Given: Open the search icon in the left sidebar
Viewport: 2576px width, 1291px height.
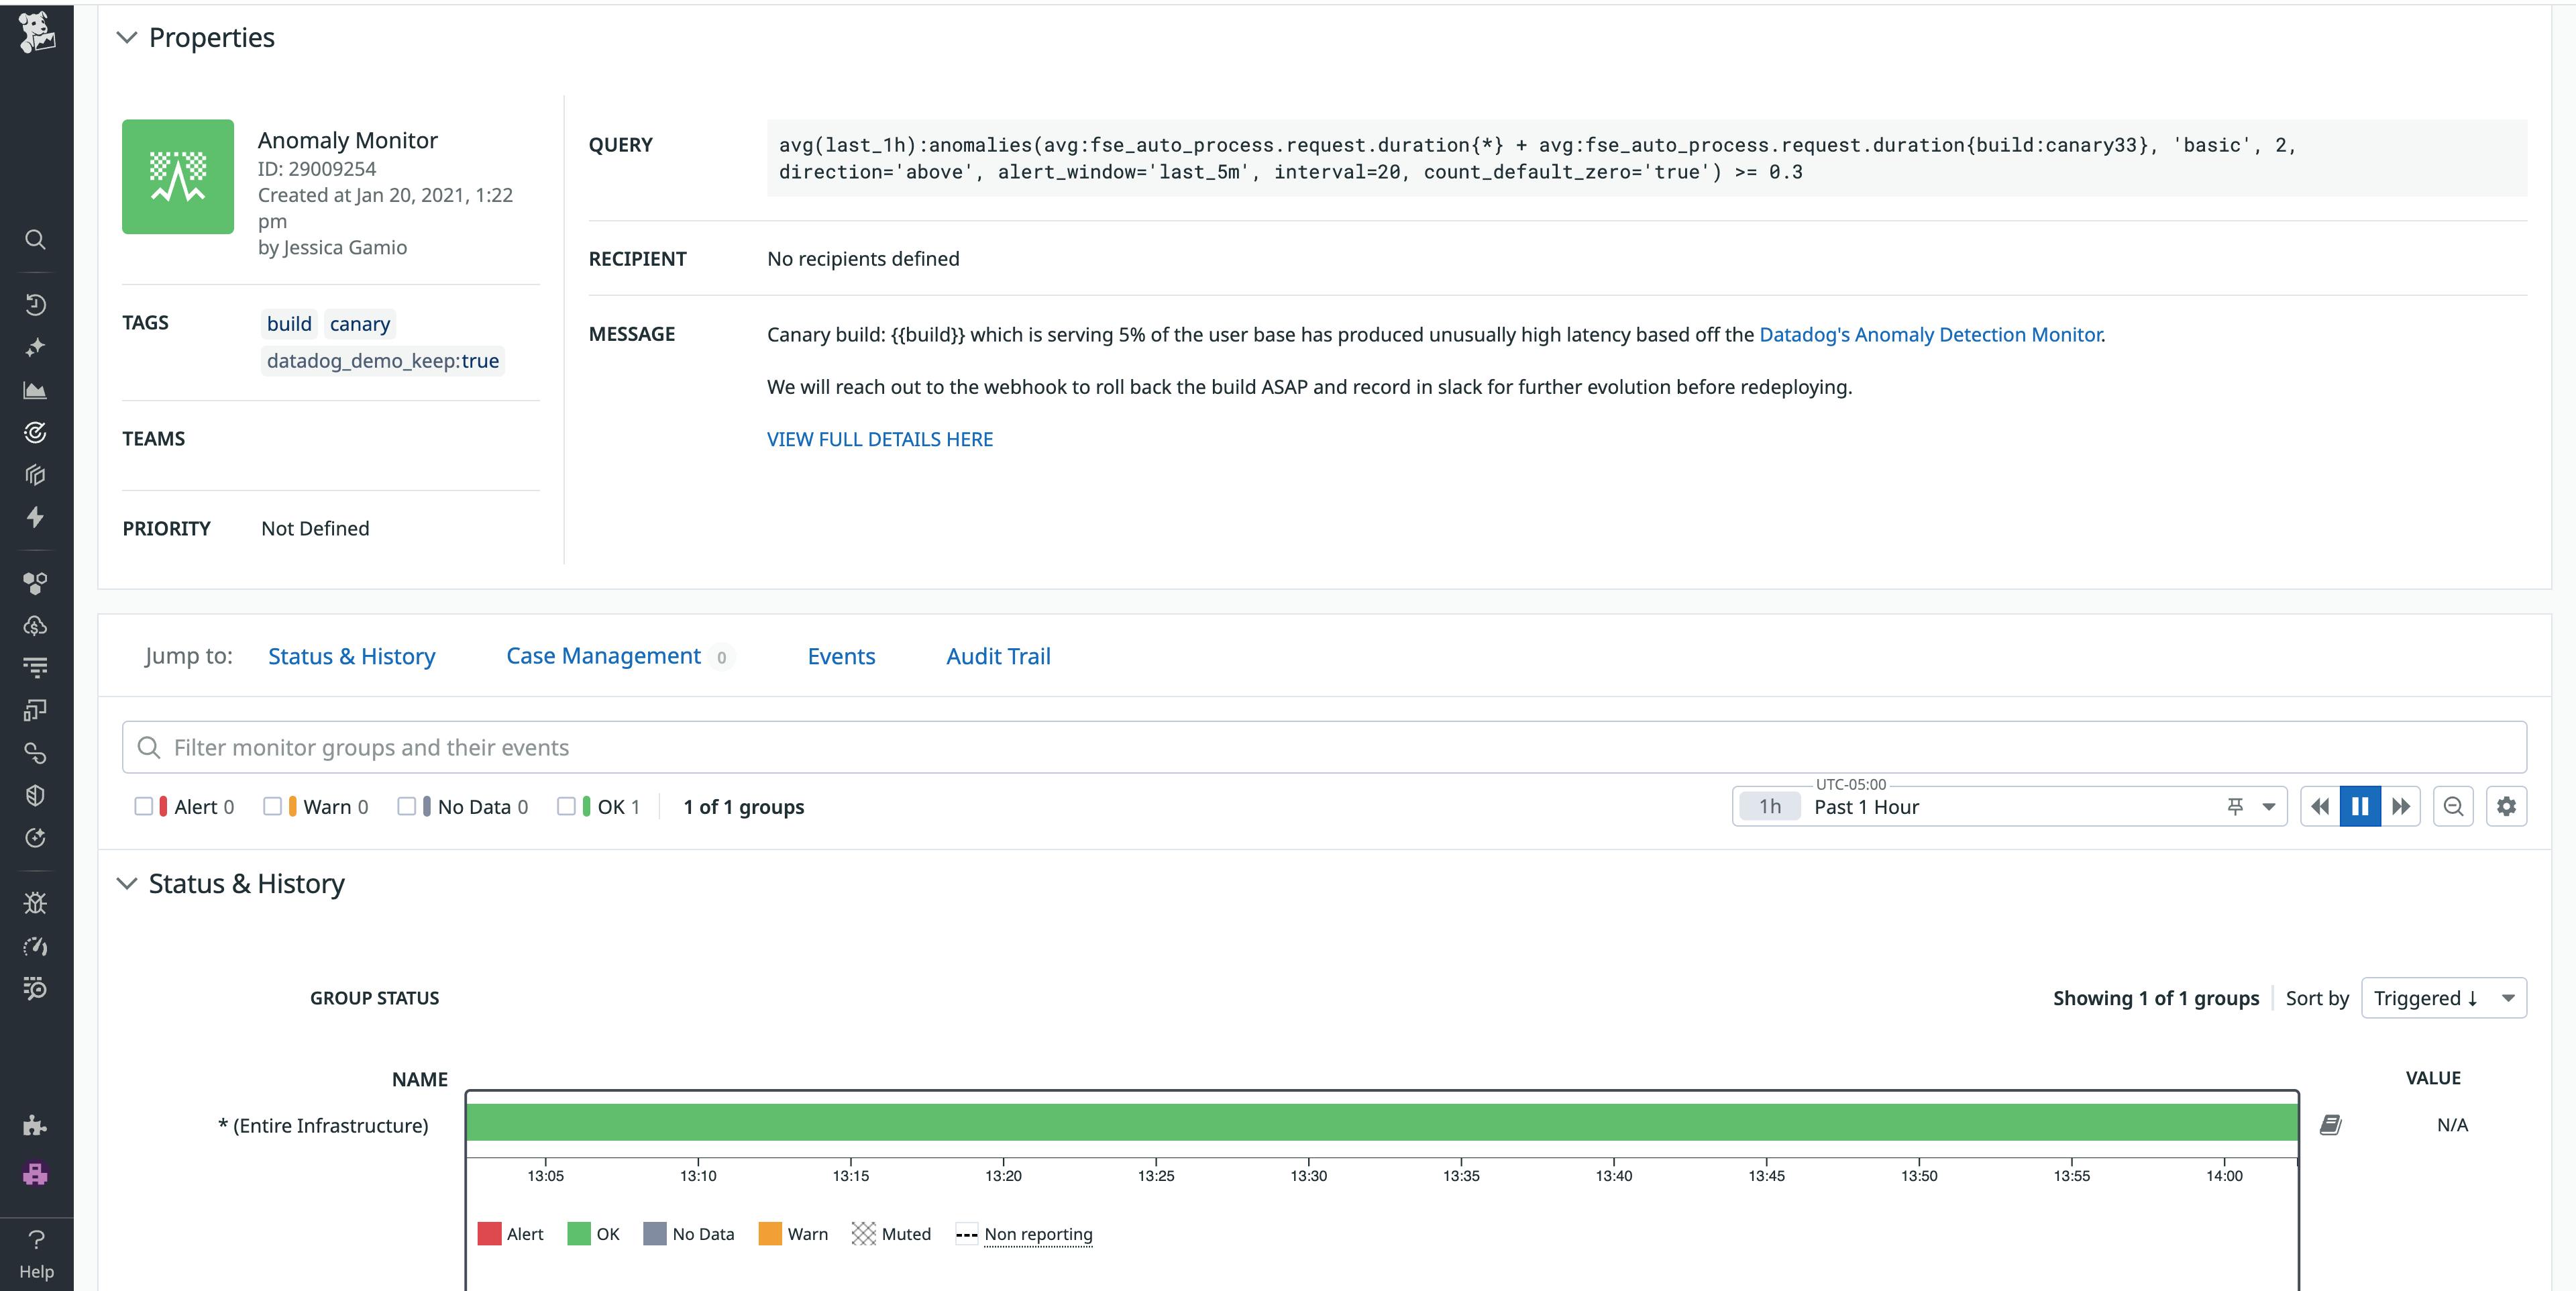Looking at the screenshot, I should pyautogui.click(x=36, y=240).
